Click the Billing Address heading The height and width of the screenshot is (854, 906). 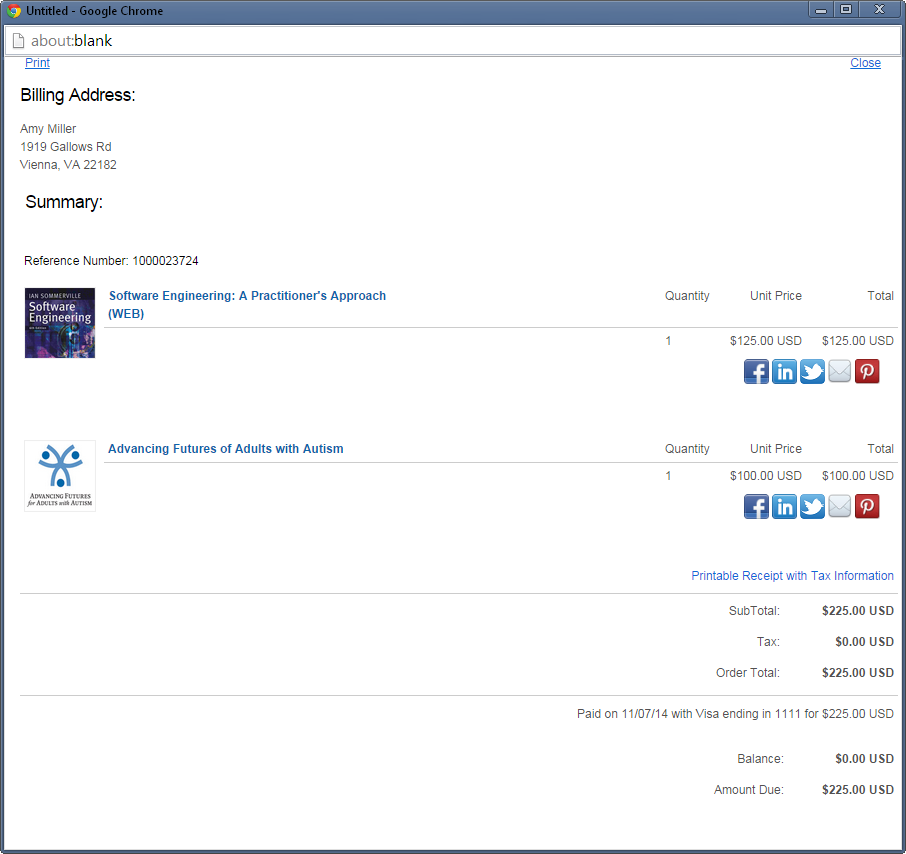(x=77, y=95)
